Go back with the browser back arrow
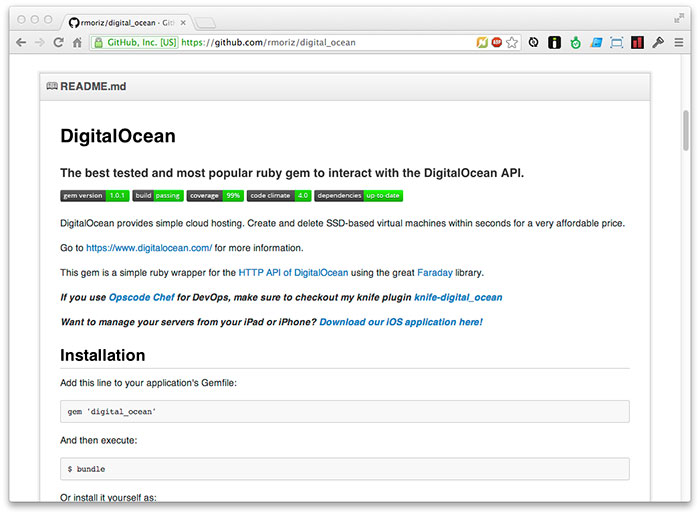This screenshot has width=700, height=515. (x=21, y=42)
